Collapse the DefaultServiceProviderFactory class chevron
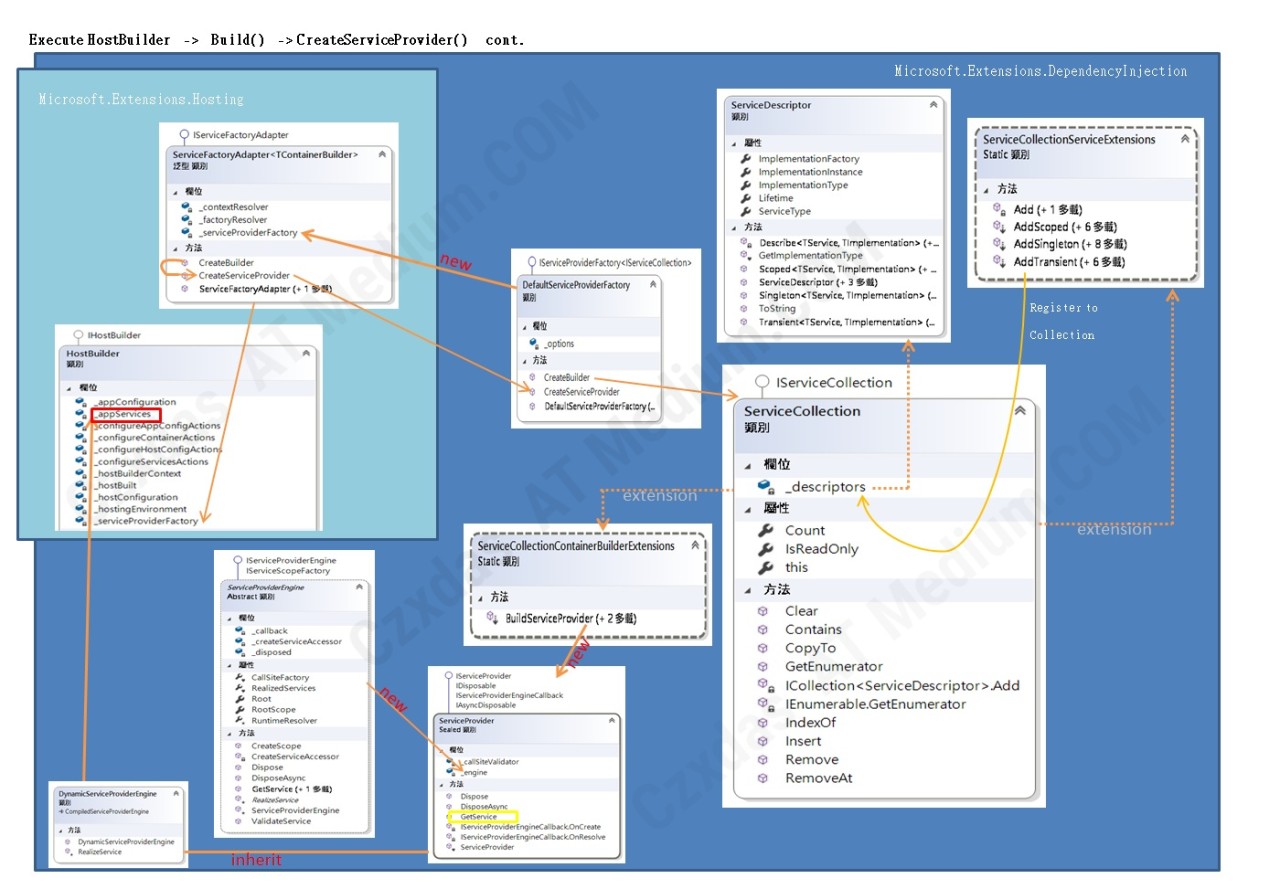The image size is (1280, 889). [653, 285]
